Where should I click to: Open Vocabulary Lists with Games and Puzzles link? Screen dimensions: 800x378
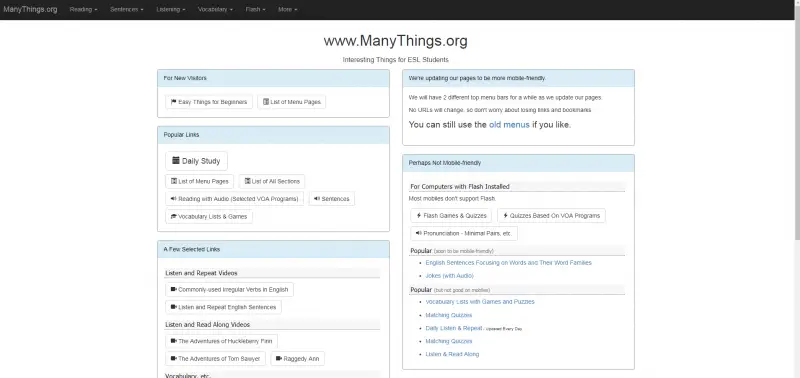(x=480, y=301)
